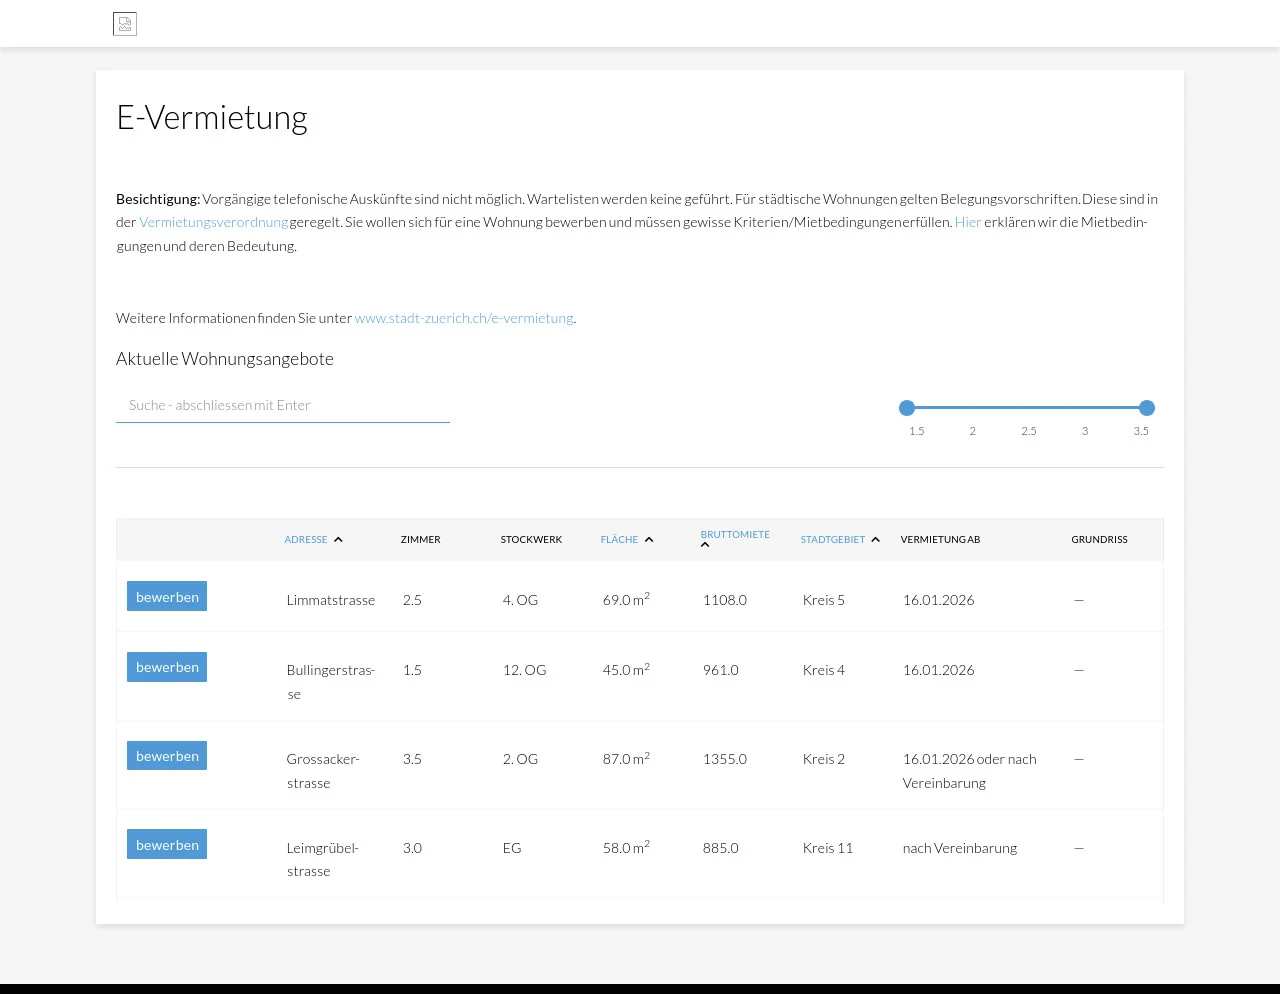
Task: Apply for the Limmatstrasse apartment
Action: tap(167, 597)
